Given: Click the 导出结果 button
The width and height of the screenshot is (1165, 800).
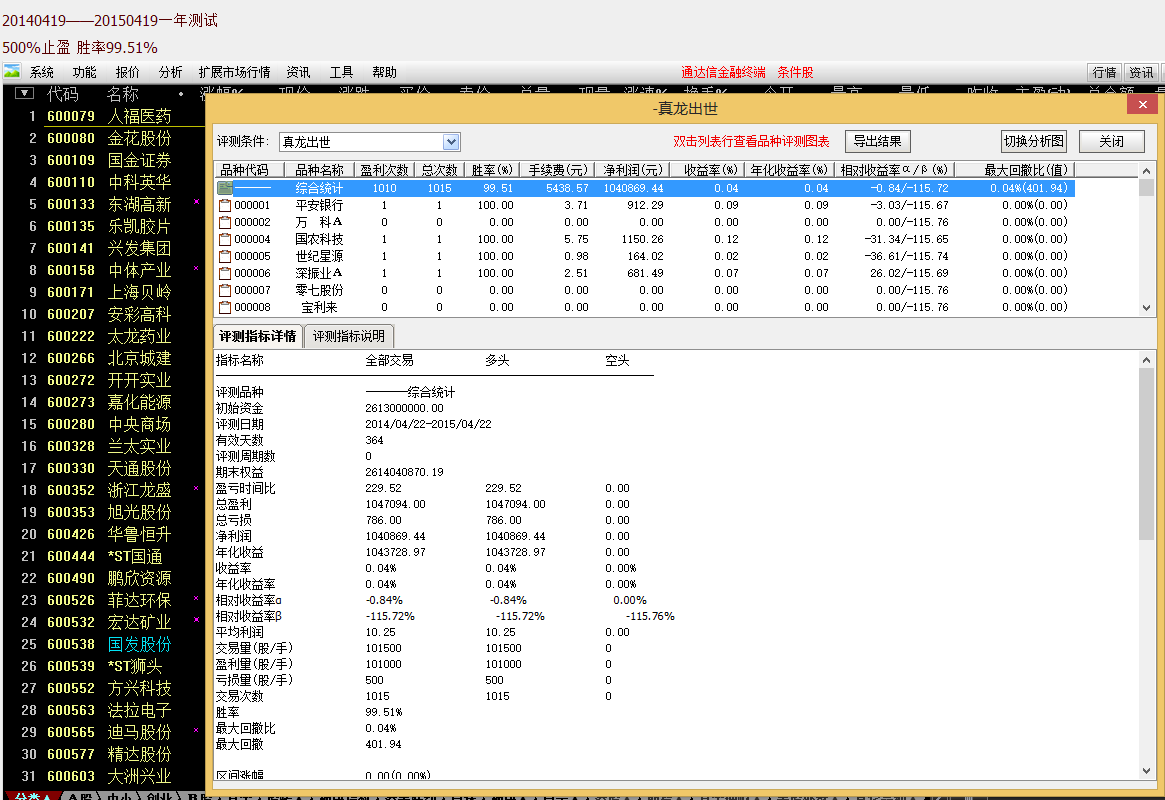Looking at the screenshot, I should pos(877,141).
